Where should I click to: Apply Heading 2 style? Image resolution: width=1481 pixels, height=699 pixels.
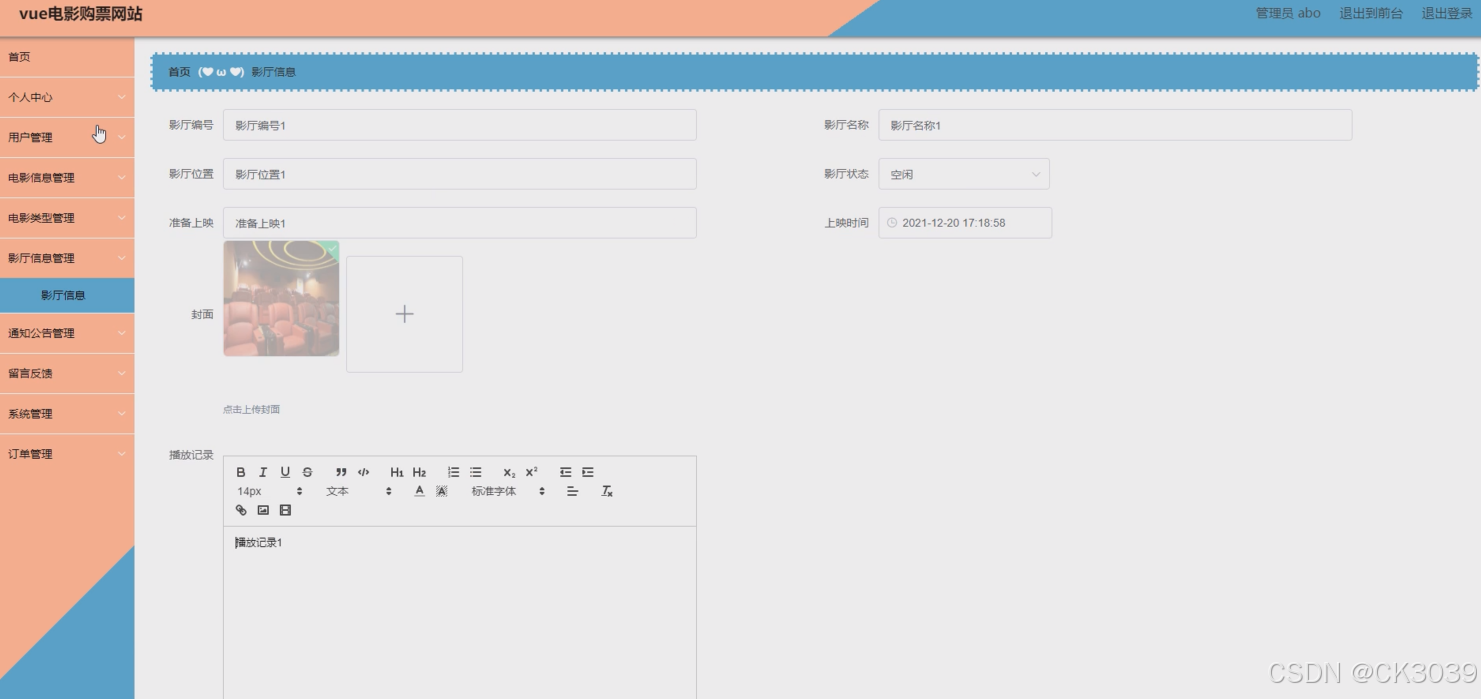point(419,472)
